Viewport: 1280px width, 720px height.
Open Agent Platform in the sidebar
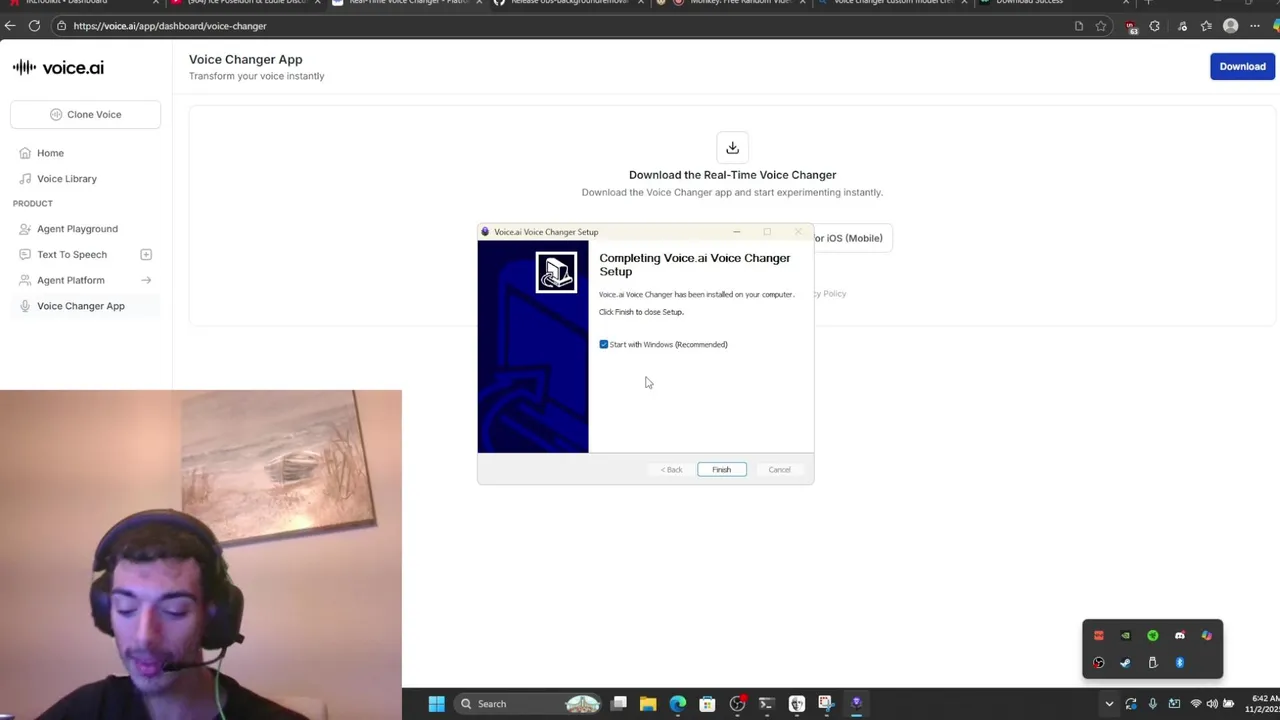point(71,280)
